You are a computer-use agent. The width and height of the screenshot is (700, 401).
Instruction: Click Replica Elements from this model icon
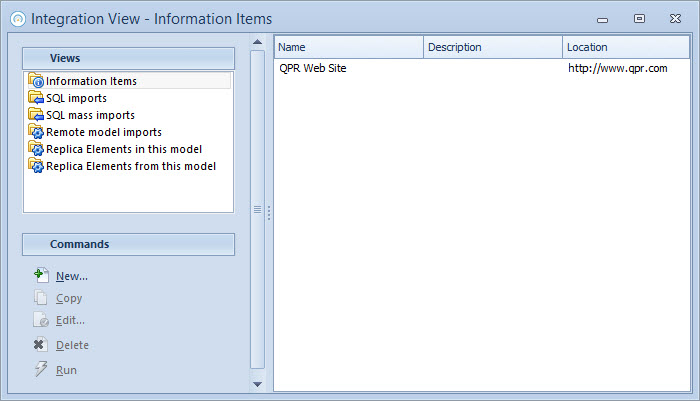[x=36, y=165]
